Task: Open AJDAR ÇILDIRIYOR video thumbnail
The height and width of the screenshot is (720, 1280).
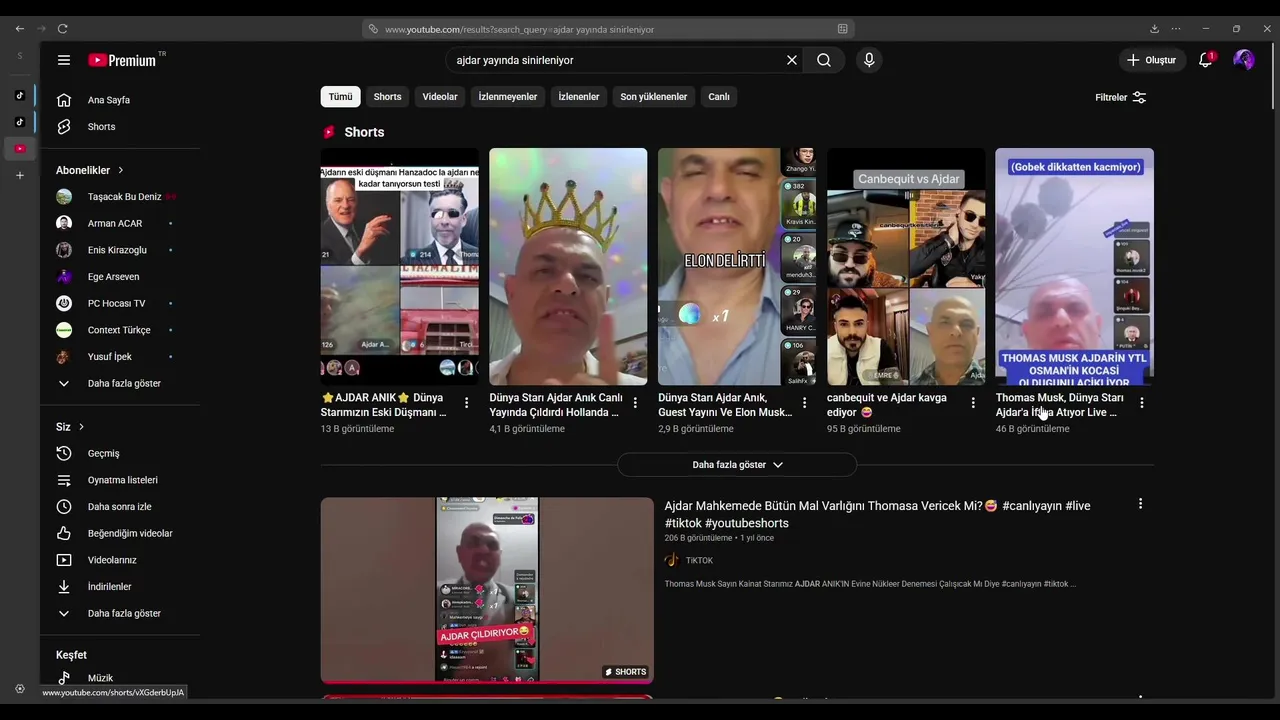Action: [x=487, y=590]
